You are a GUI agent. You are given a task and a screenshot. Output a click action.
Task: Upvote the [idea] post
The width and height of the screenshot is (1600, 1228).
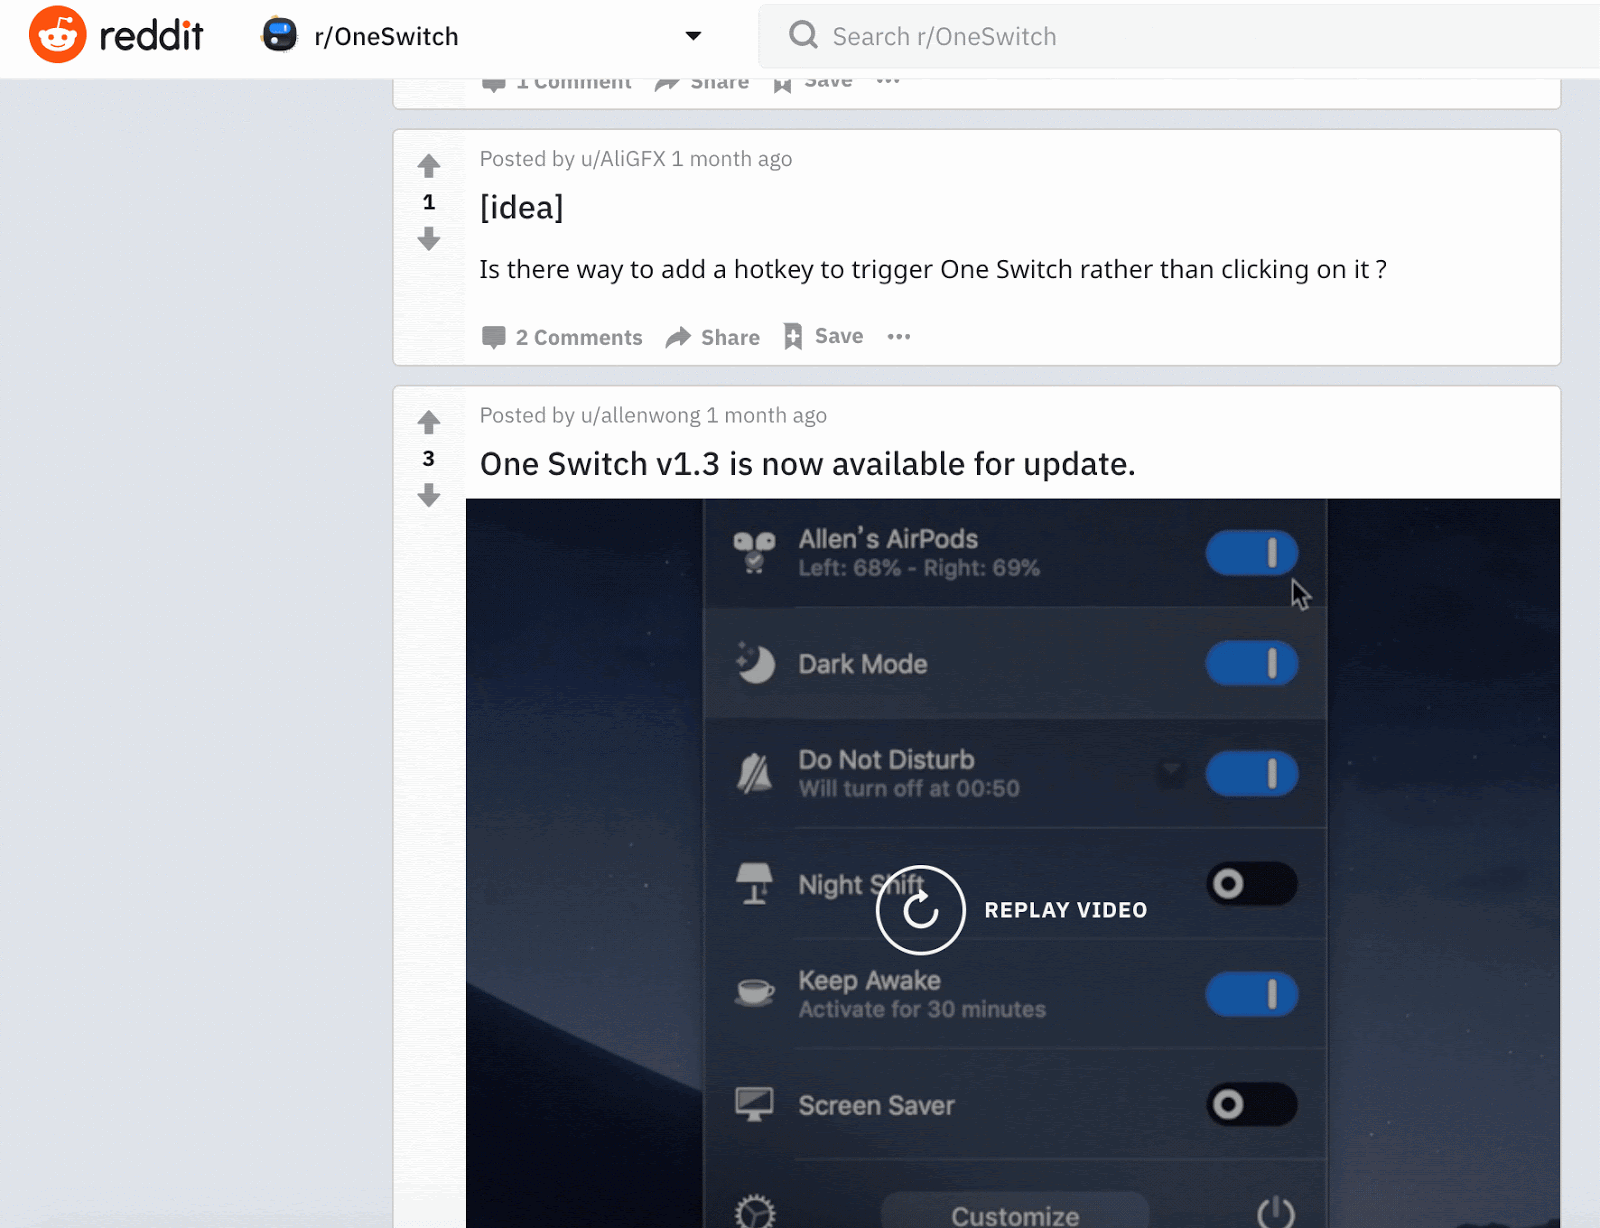(429, 166)
